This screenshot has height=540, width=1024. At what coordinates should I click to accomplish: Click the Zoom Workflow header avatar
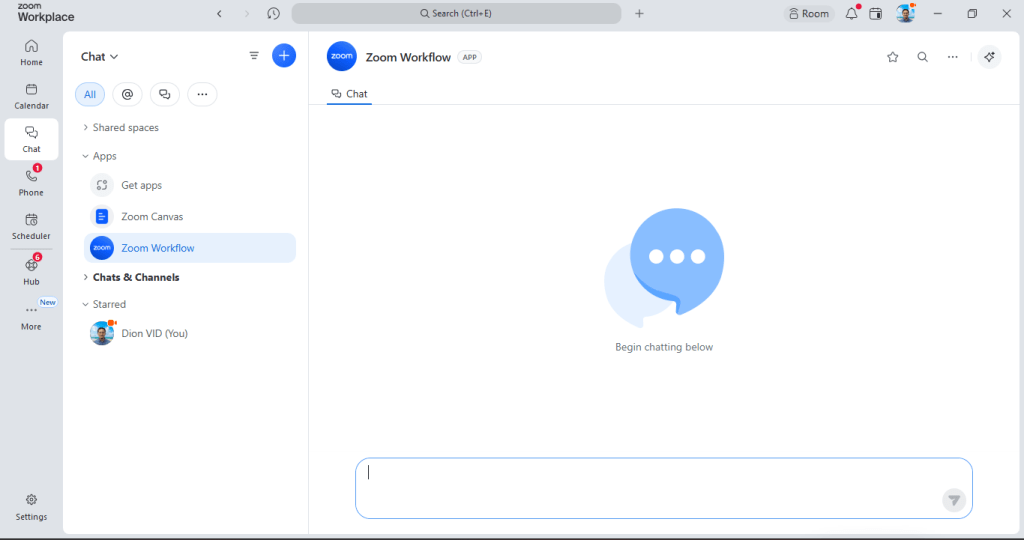342,56
